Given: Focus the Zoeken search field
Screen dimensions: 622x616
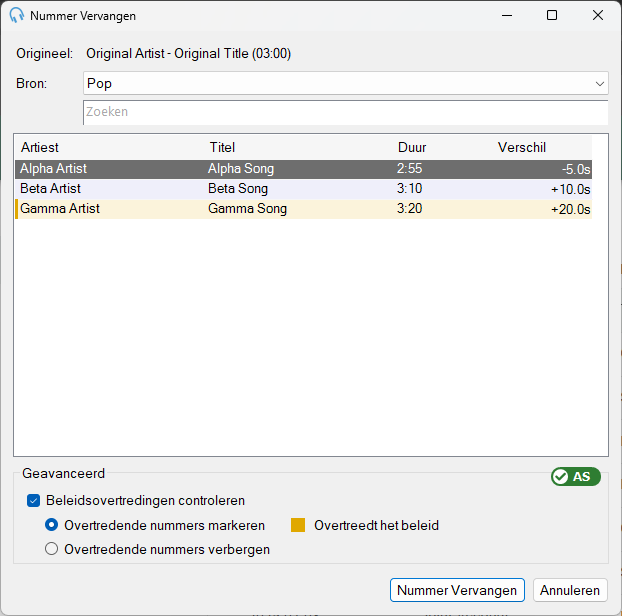Looking at the screenshot, I should pyautogui.click(x=346, y=112).
